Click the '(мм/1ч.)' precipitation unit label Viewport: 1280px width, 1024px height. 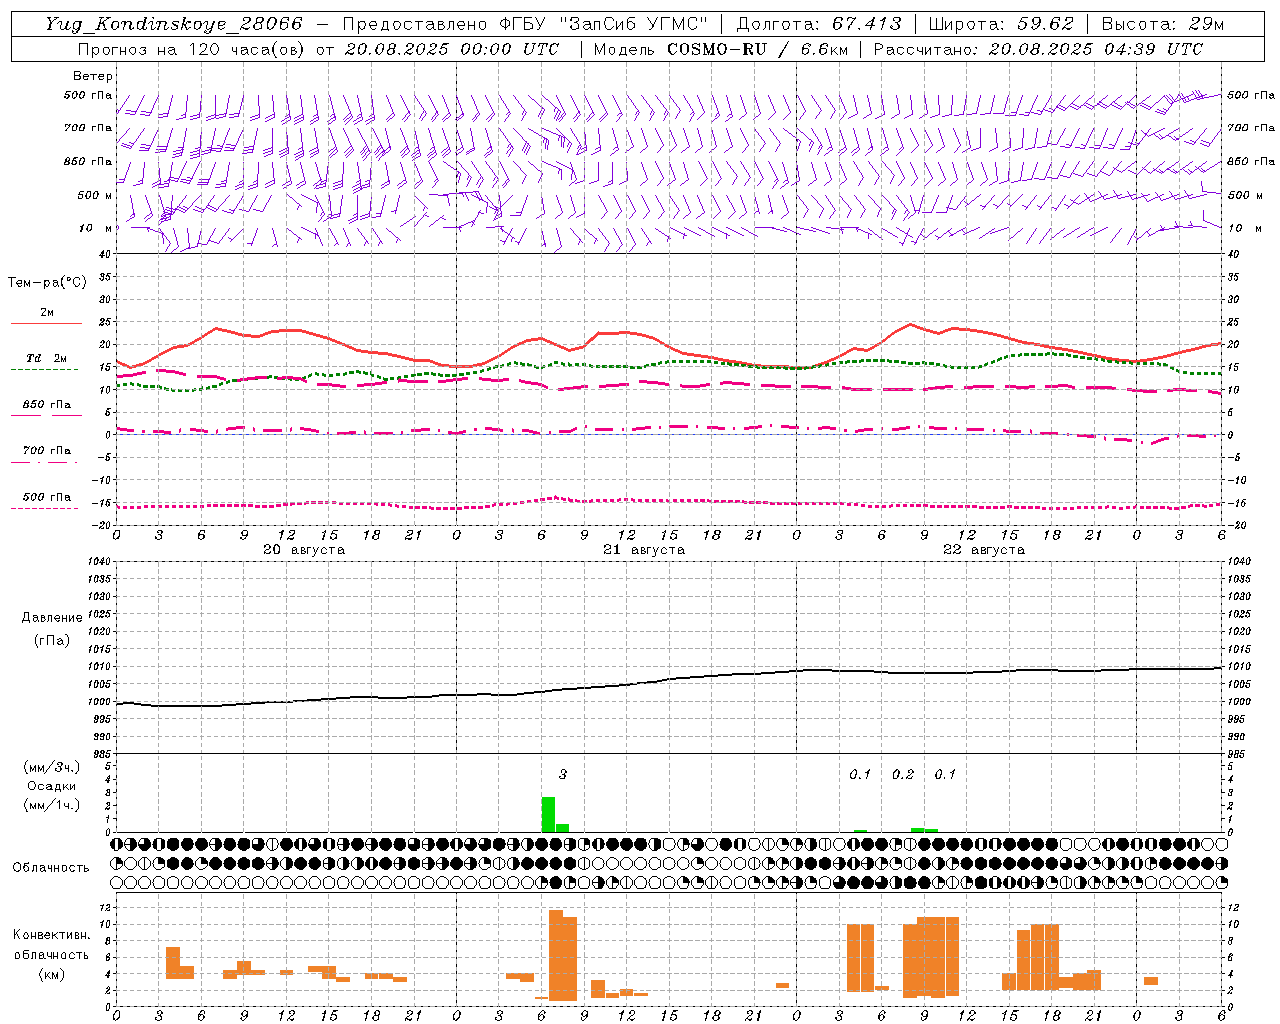pyautogui.click(x=52, y=805)
